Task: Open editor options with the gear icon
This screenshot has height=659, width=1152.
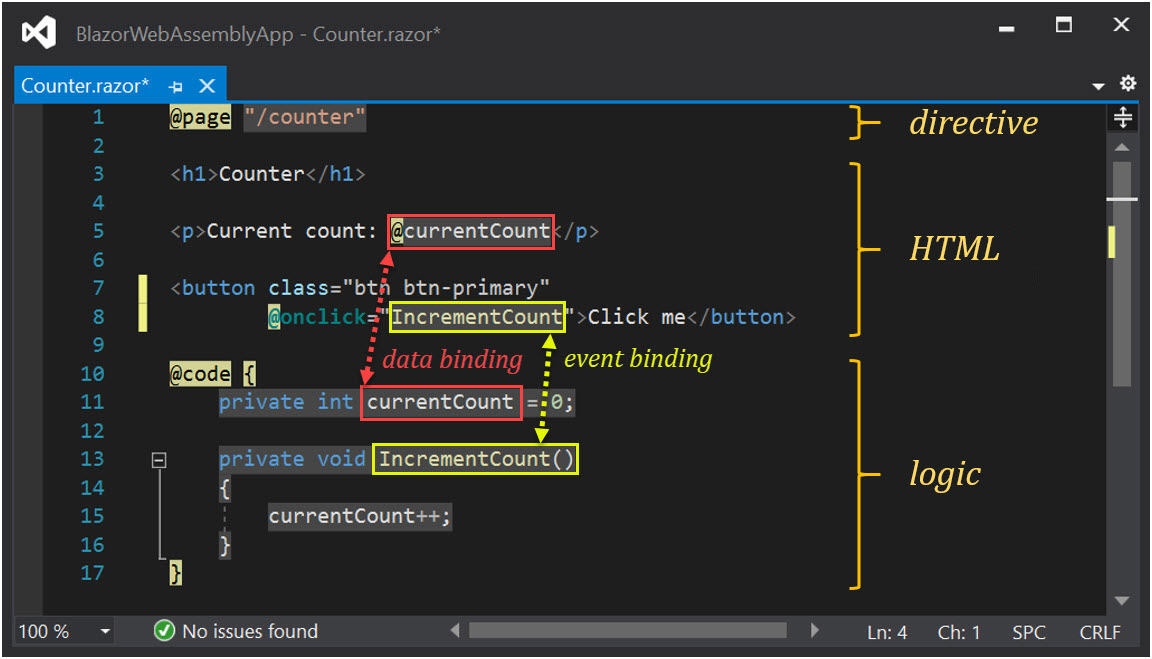Action: (x=1128, y=83)
